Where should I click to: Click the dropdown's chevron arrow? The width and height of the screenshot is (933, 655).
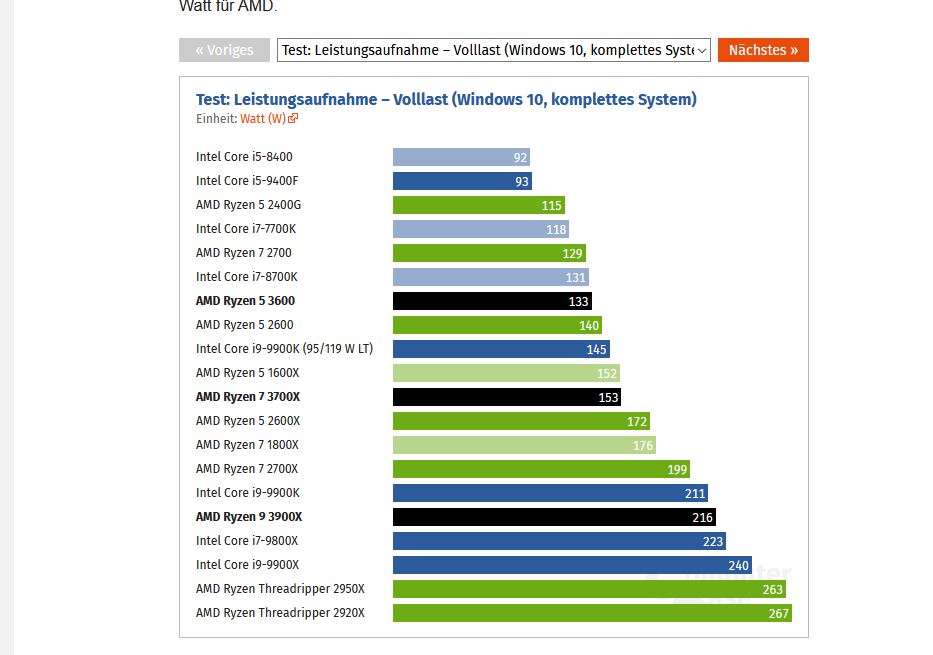point(701,50)
